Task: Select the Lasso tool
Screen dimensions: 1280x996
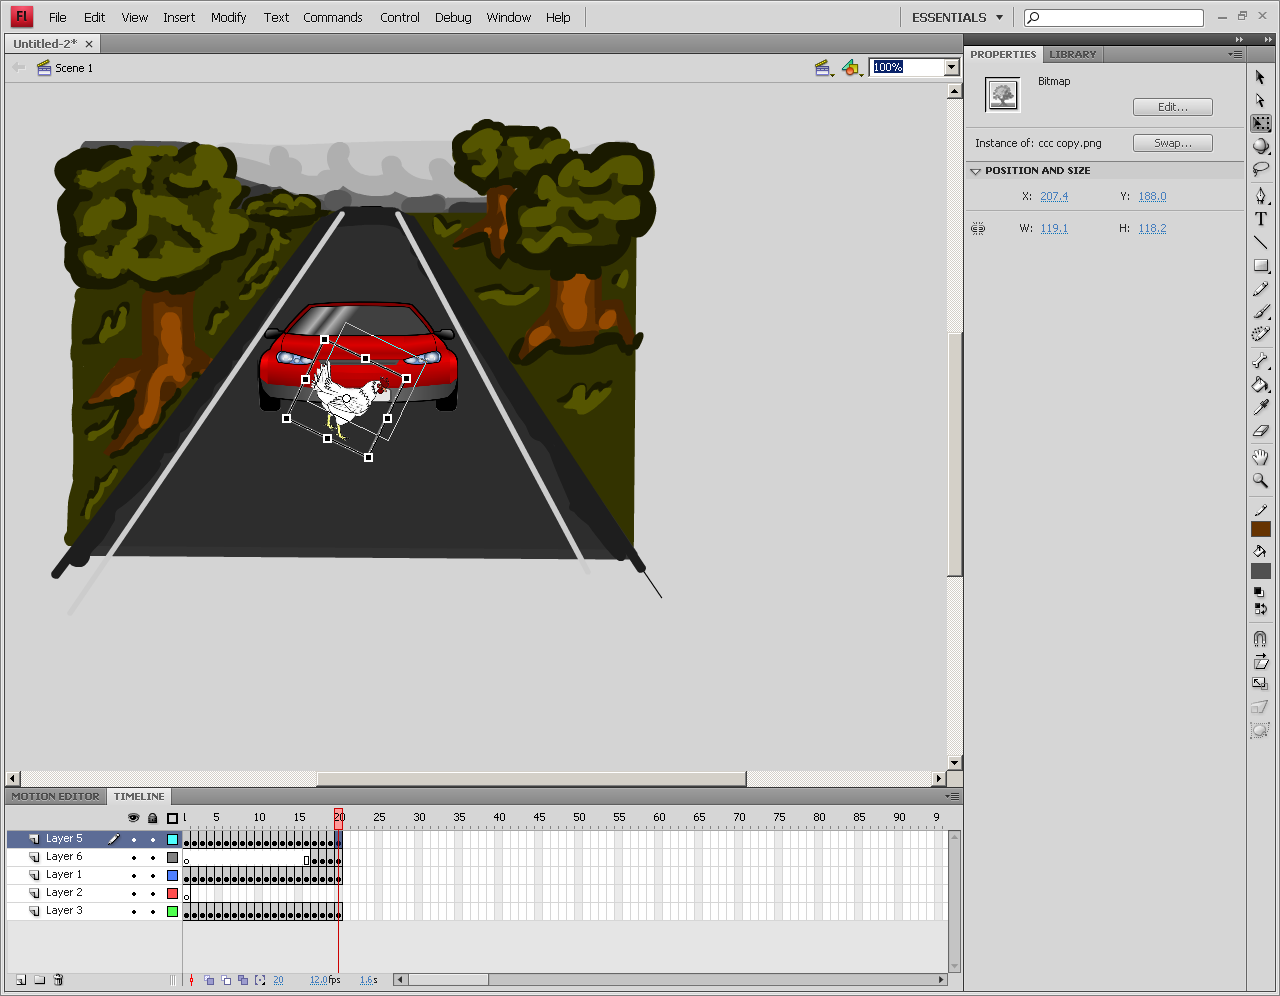Action: tap(1261, 170)
